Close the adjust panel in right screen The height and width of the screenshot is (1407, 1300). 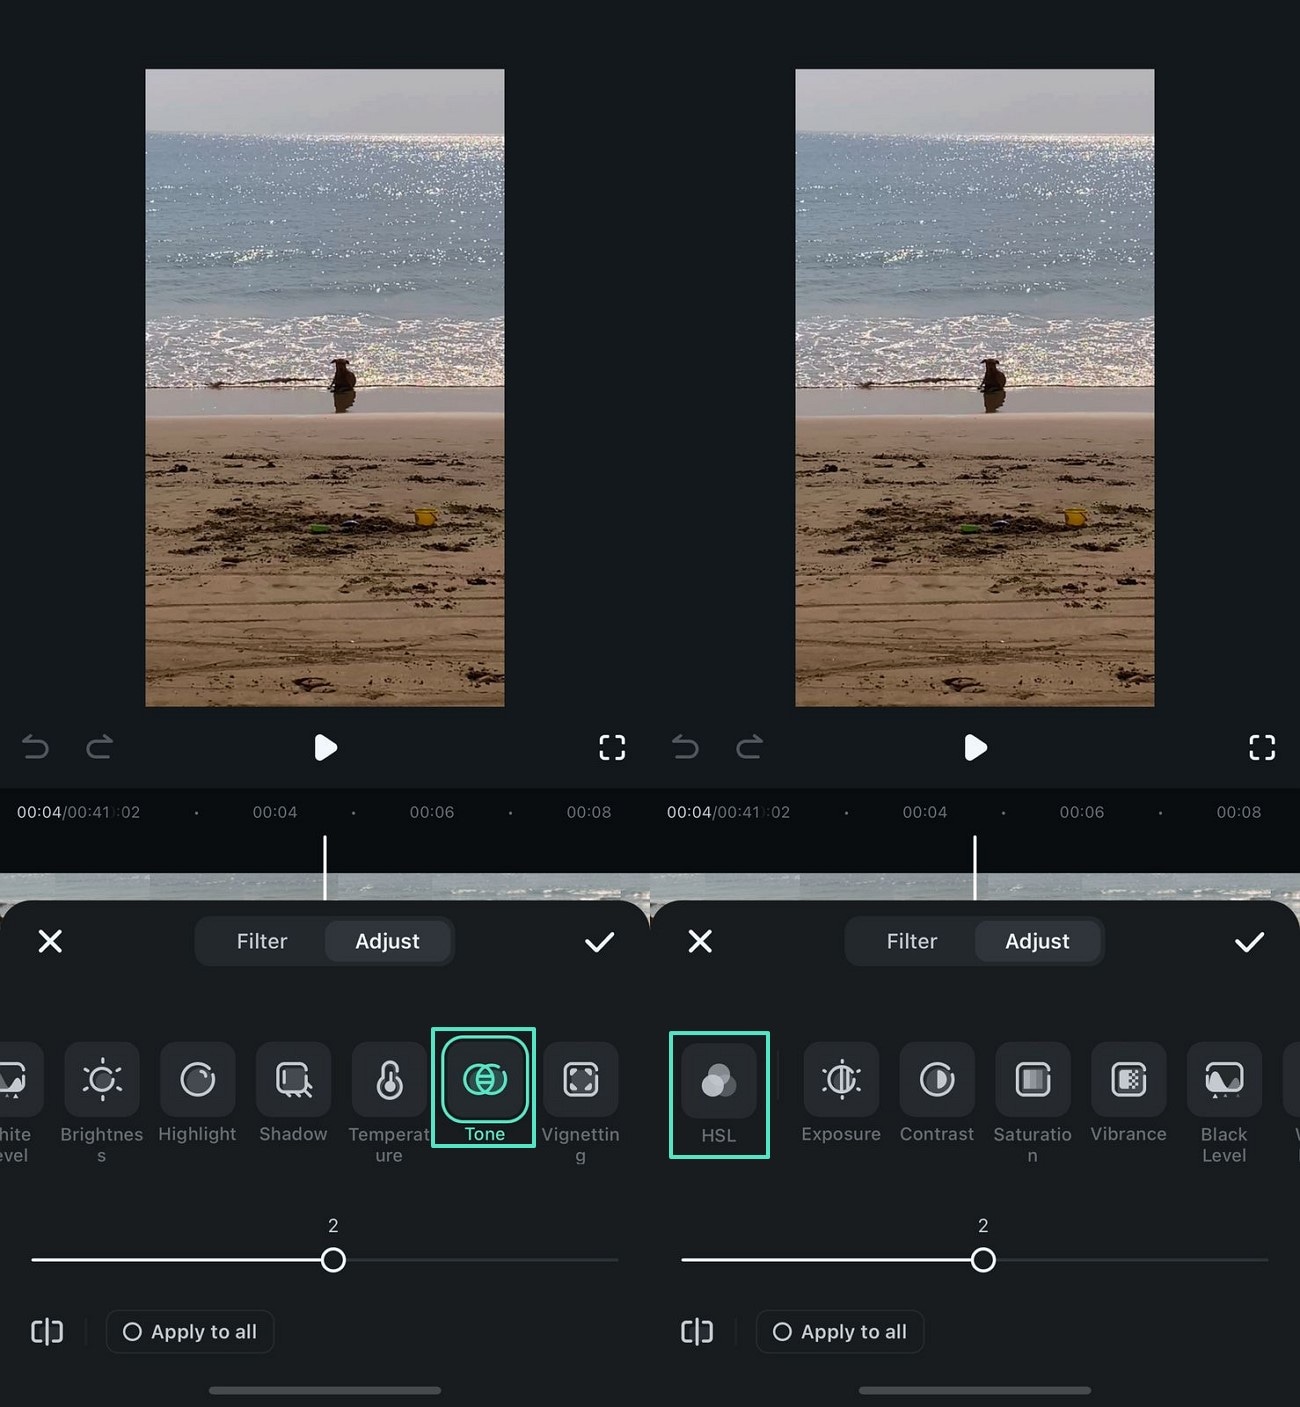pyautogui.click(x=700, y=941)
